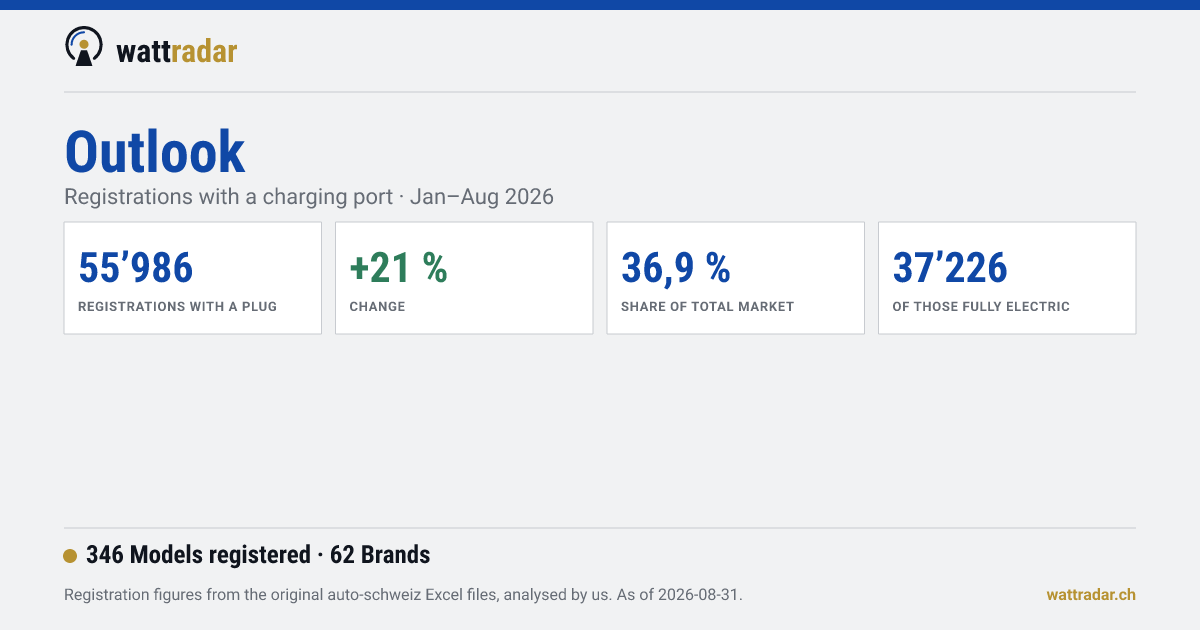Click the wattradar brand name text
The image size is (1200, 630).
pos(177,51)
